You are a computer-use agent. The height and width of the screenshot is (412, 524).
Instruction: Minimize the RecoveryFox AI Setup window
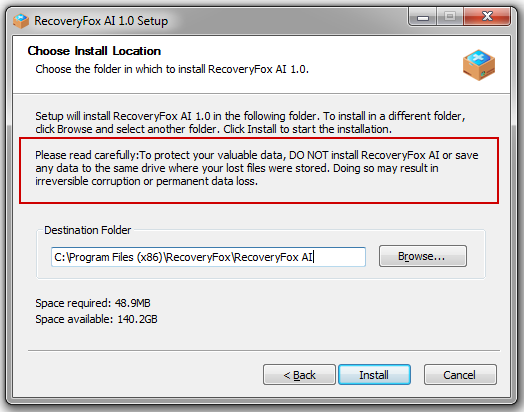[423, 16]
